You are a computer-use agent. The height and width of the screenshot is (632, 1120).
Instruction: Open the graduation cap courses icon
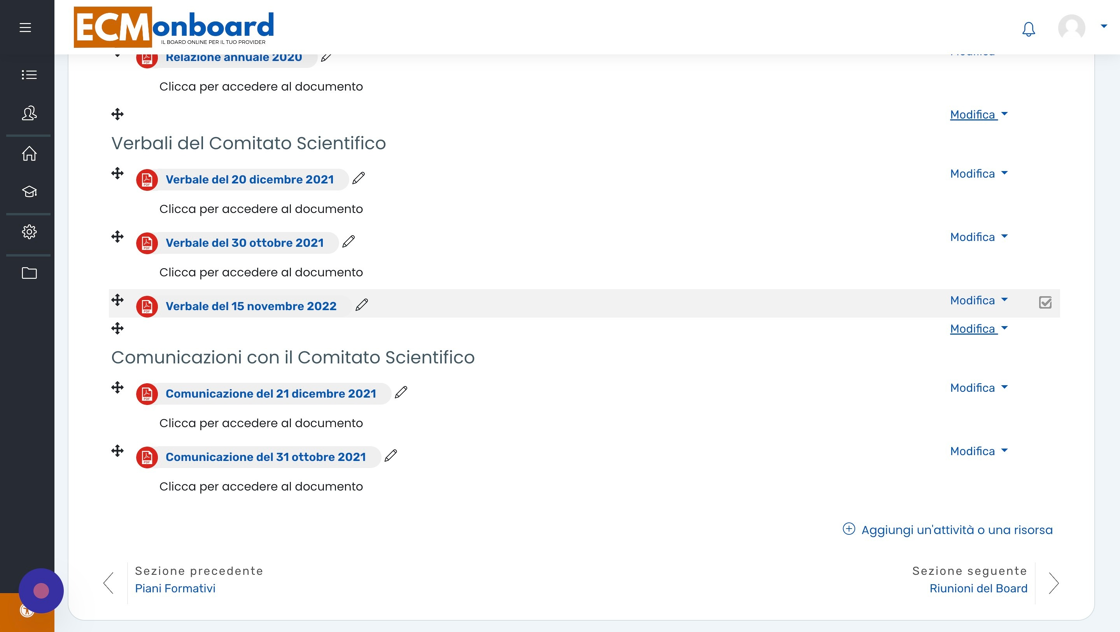click(29, 192)
